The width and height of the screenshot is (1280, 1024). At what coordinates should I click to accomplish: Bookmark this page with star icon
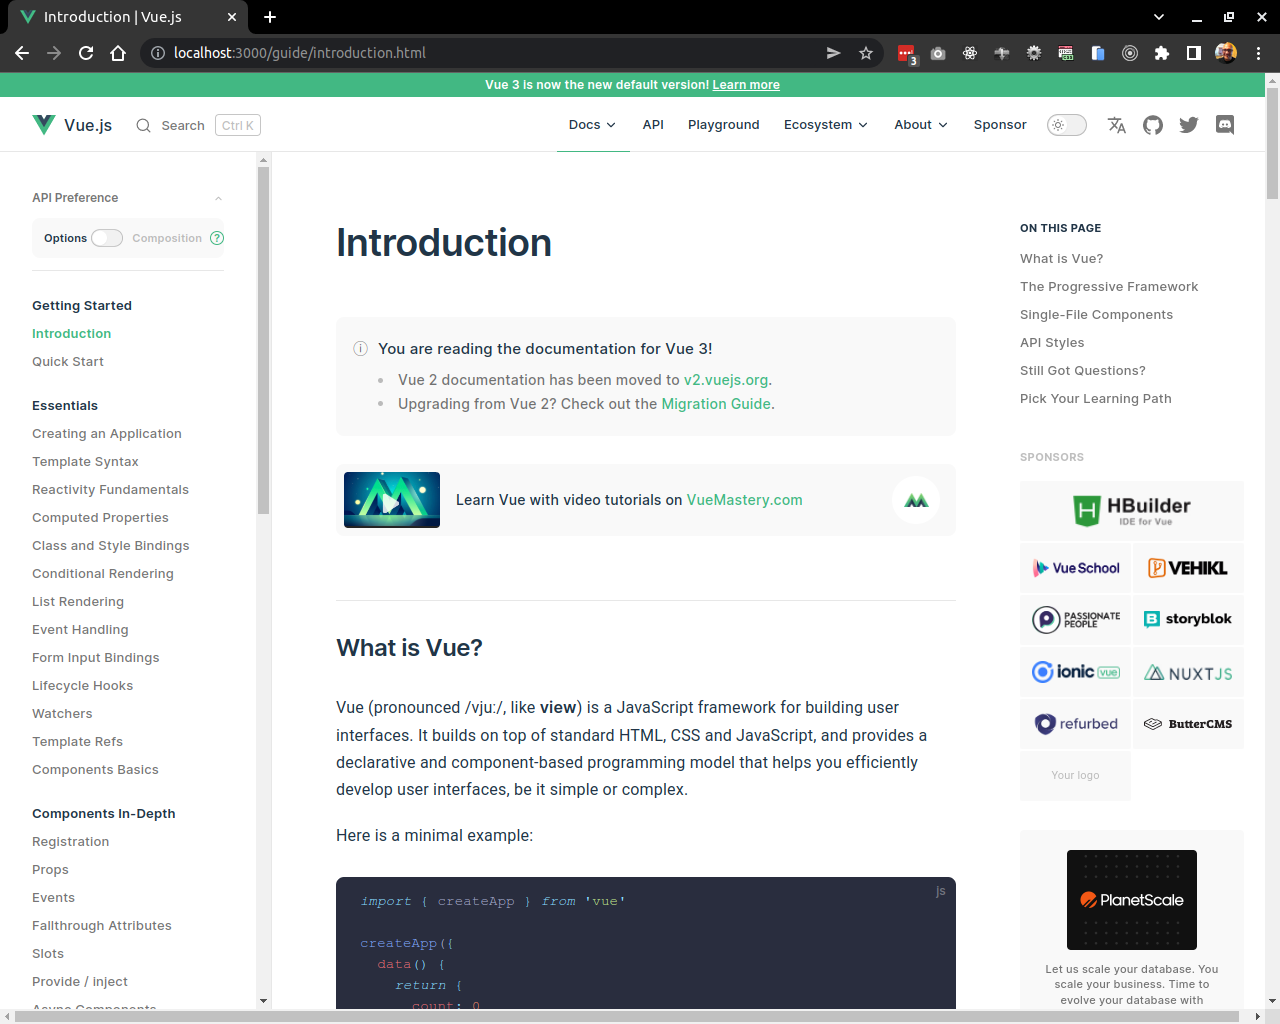(x=866, y=53)
